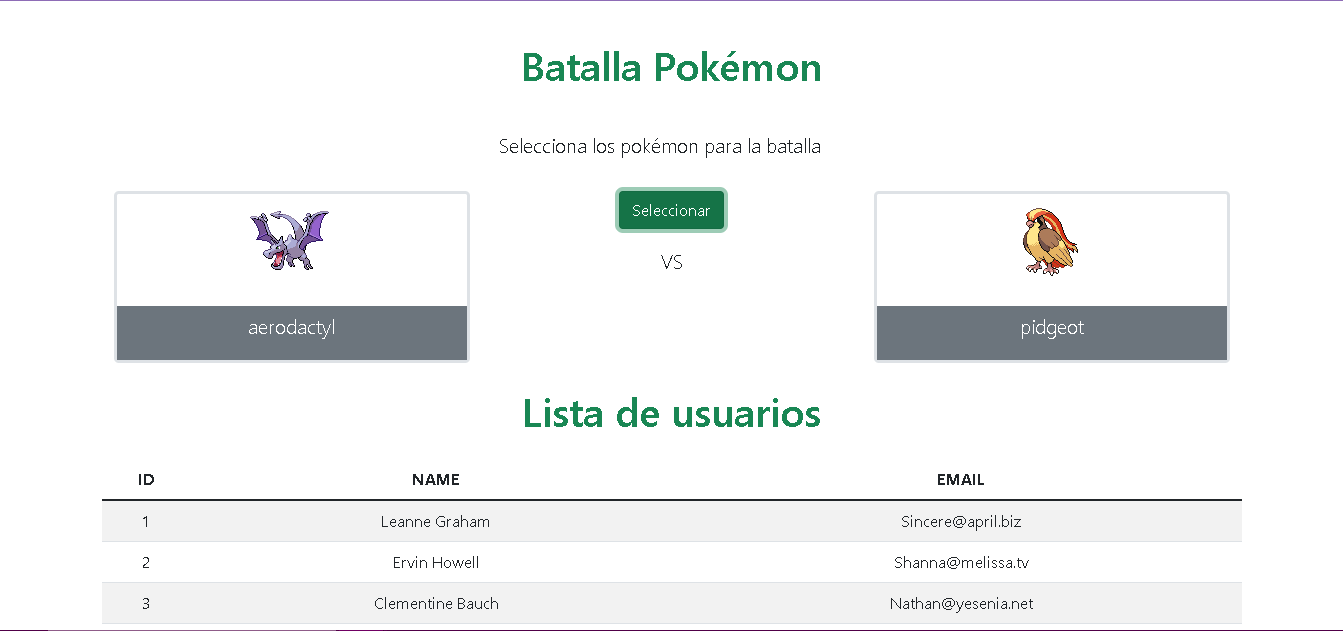Select the Clementine Bauch name cell
The image size is (1343, 631).
click(436, 603)
